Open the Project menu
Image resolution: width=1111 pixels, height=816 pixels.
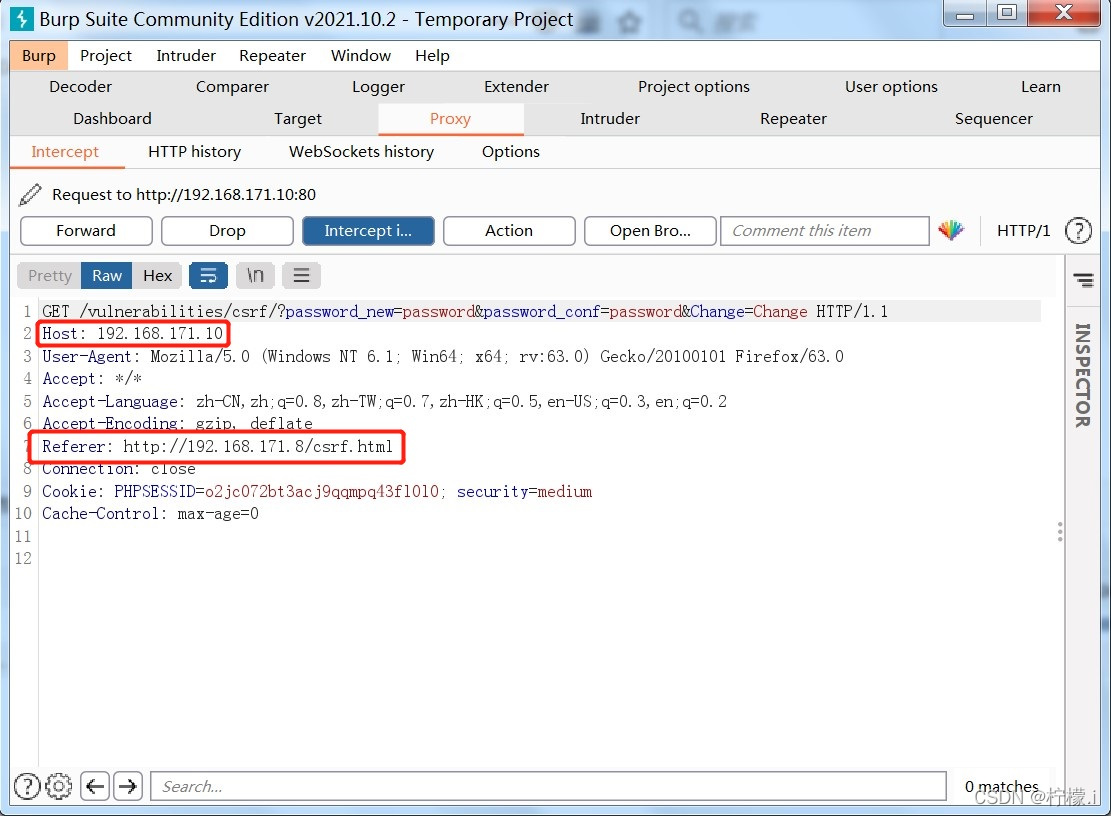click(106, 56)
